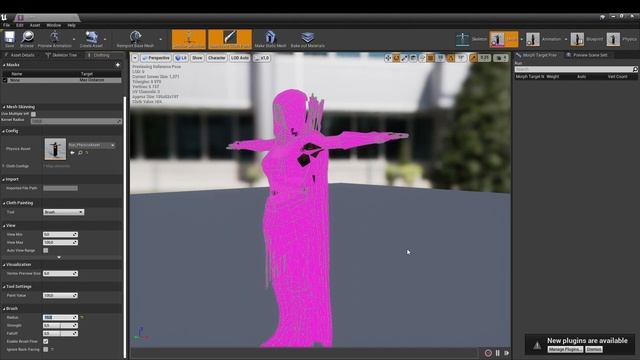Click the Lit view mode button
The width and height of the screenshot is (640, 360).
tap(181, 58)
